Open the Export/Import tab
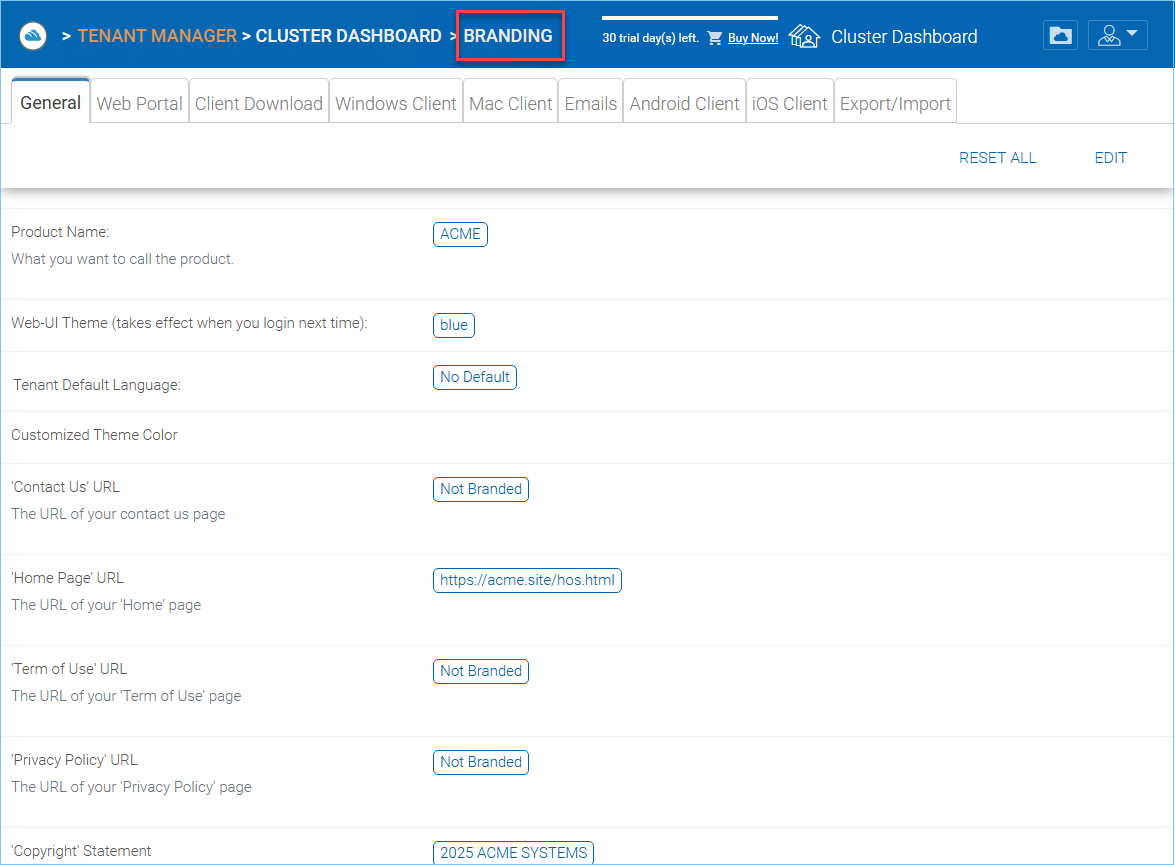The width and height of the screenshot is (1175, 865). point(895,103)
